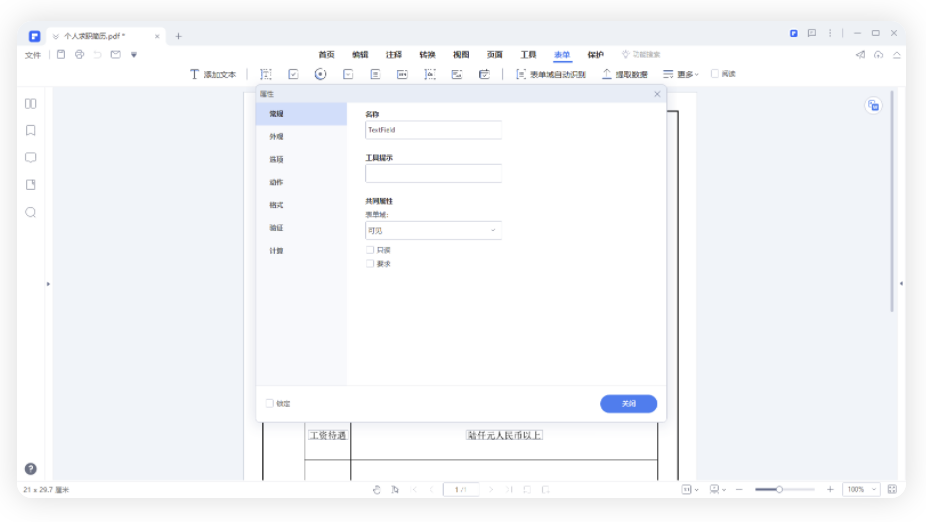Open the comments panel in left sidebar
Screen dimensions: 926x522
[x=31, y=158]
